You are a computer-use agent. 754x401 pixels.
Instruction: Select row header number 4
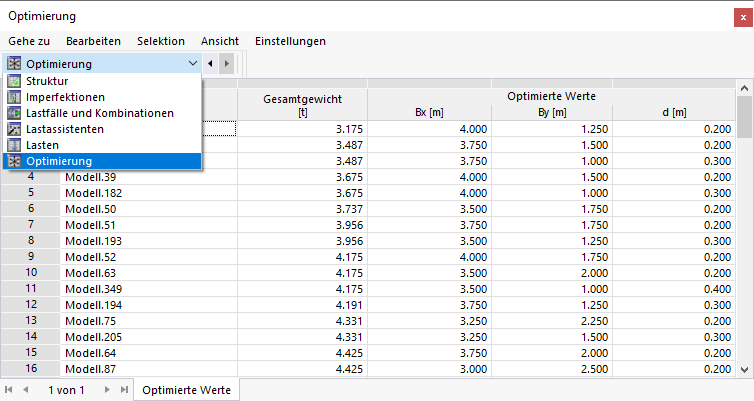[x=31, y=176]
